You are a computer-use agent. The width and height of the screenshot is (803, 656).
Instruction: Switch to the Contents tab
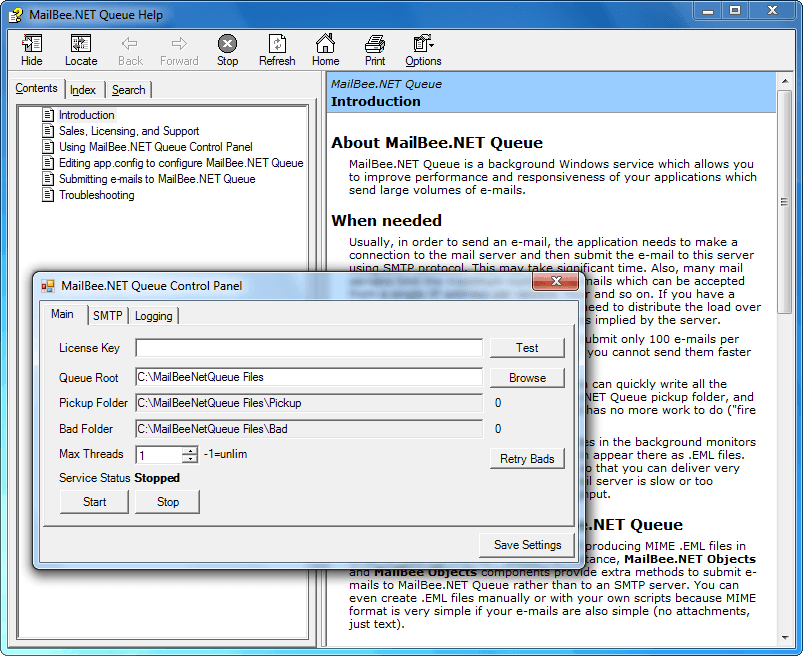tap(36, 88)
